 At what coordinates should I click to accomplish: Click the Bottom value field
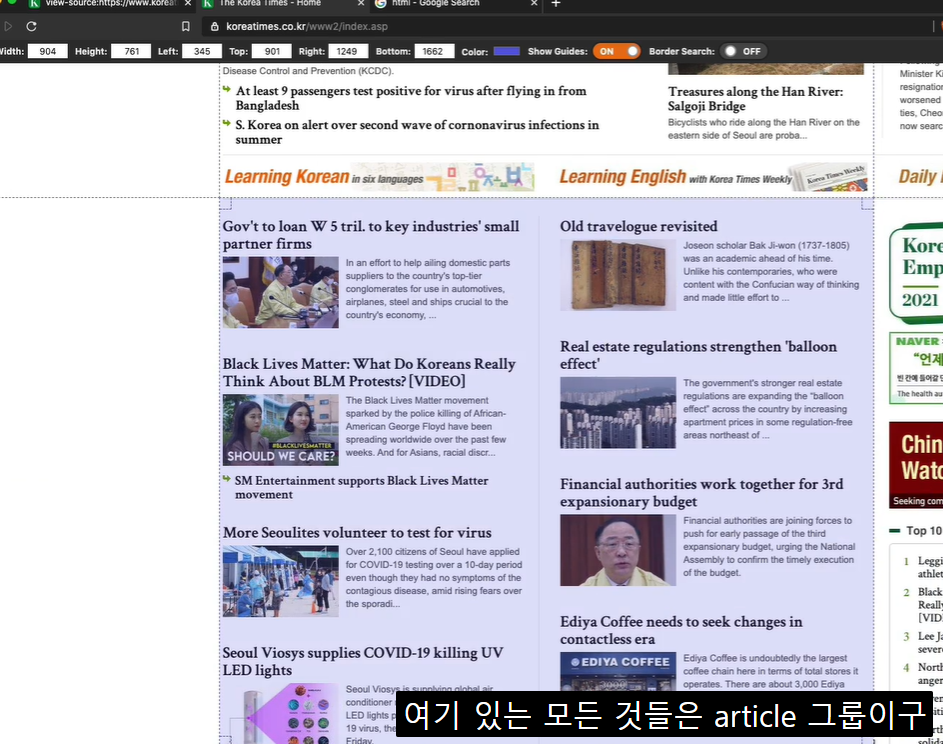point(432,51)
